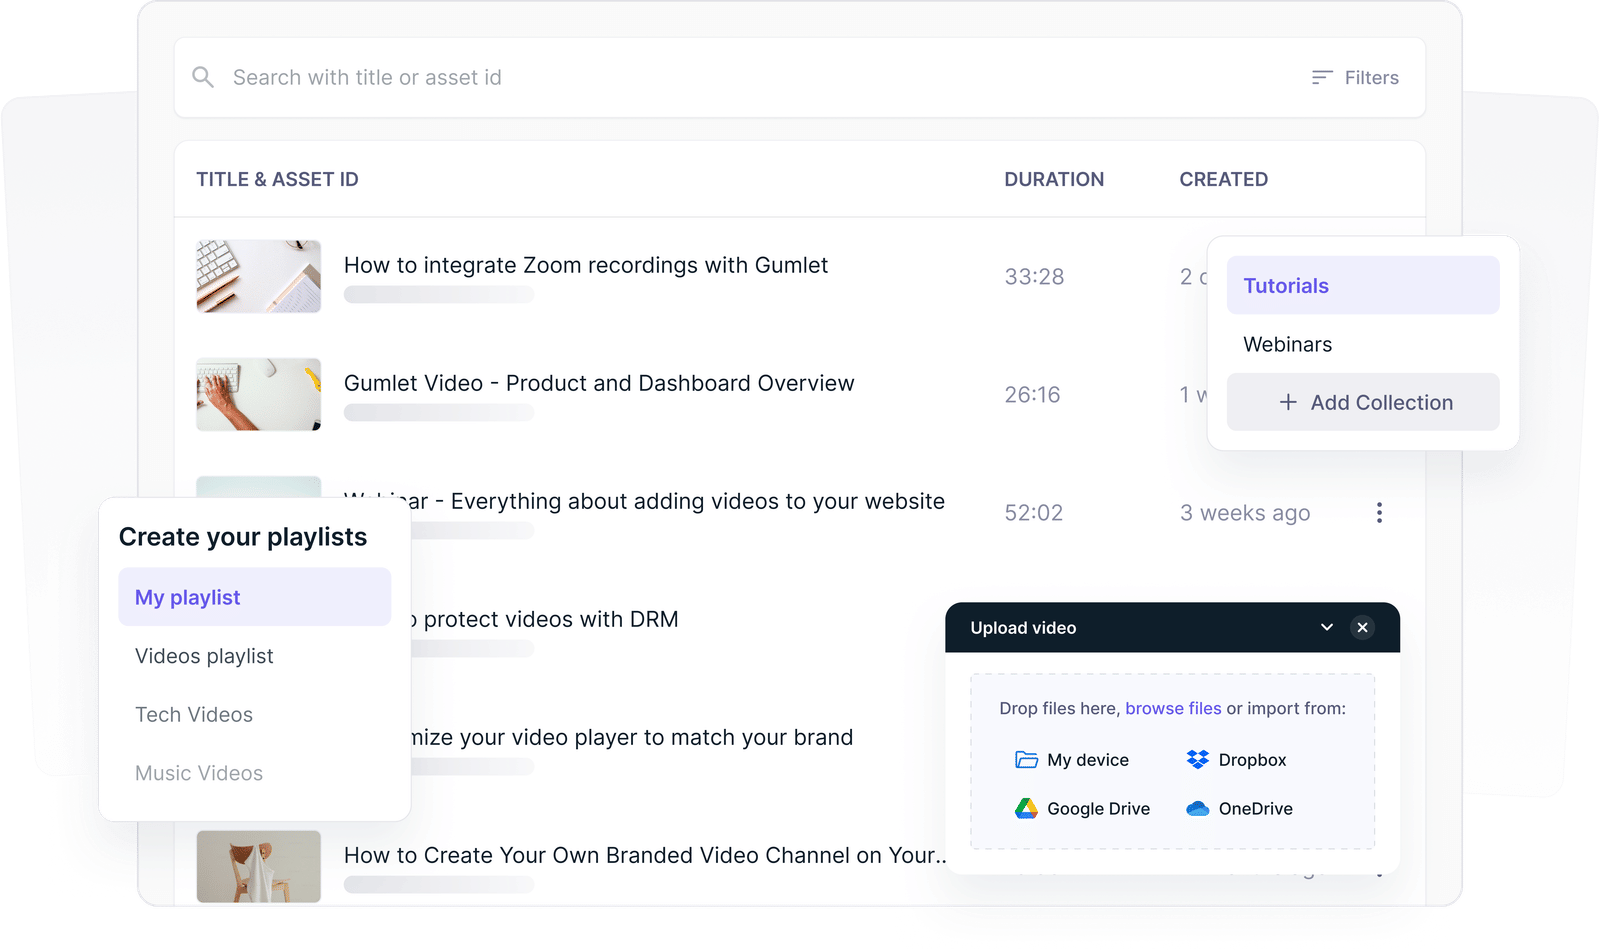
Task: Click the search magnifier icon
Action: pos(203,77)
